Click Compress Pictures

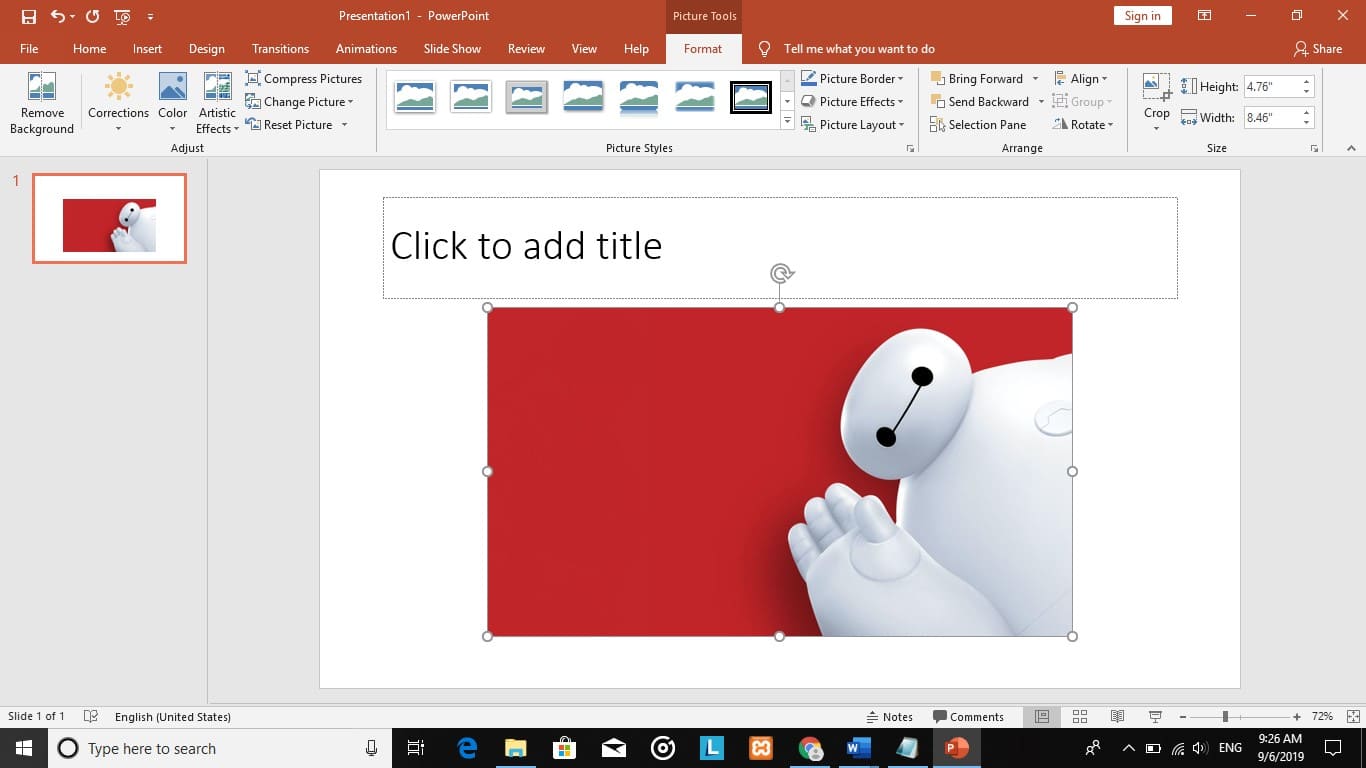coord(304,79)
